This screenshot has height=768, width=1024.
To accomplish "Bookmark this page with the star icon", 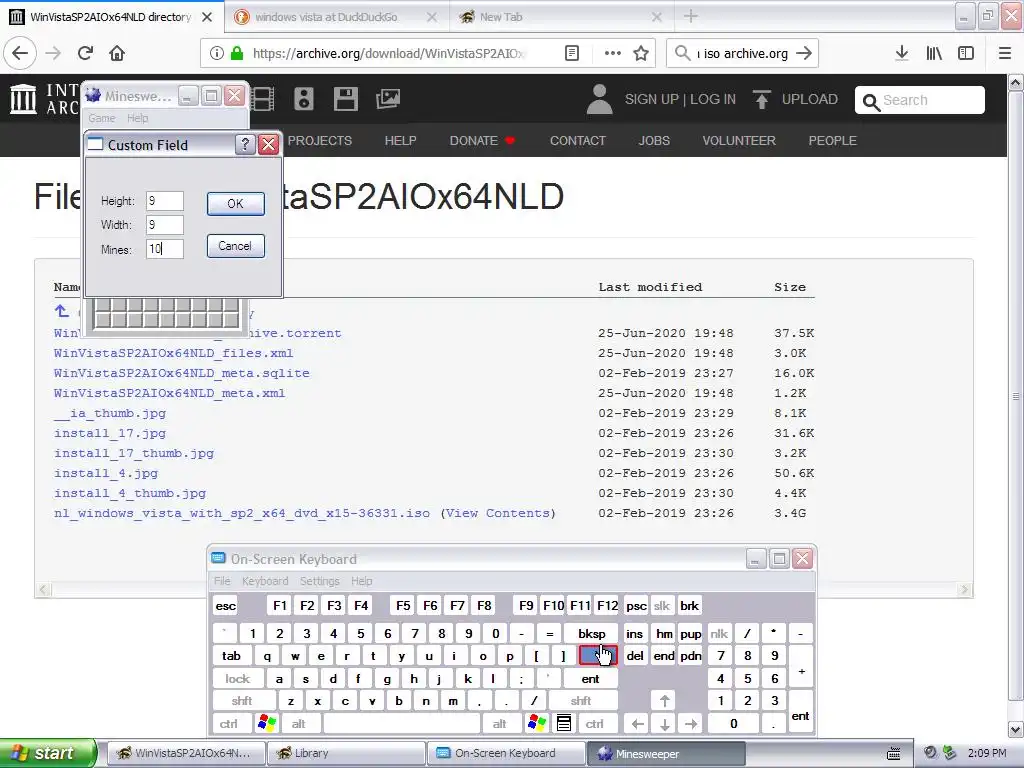I will tap(641, 54).
